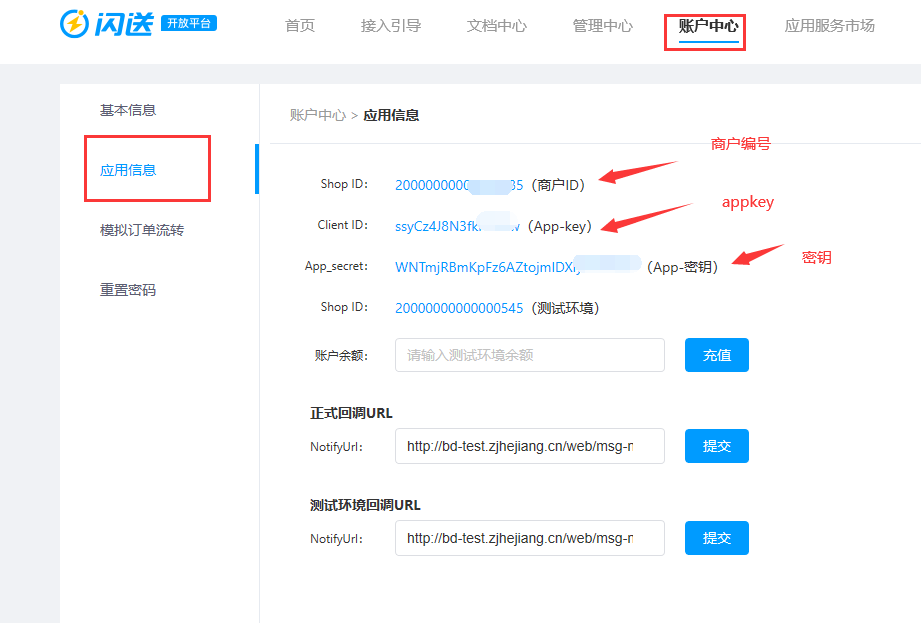Click 账户中心 breadcrumb link
The image size is (921, 623).
(x=317, y=115)
